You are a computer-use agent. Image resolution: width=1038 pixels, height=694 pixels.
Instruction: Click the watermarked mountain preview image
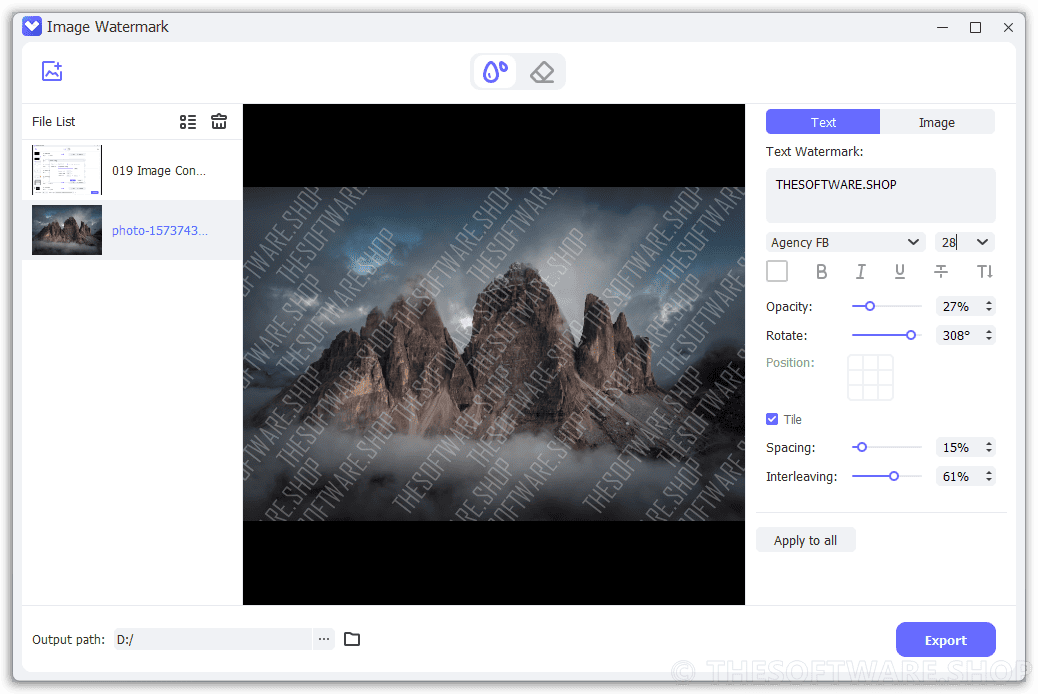494,354
